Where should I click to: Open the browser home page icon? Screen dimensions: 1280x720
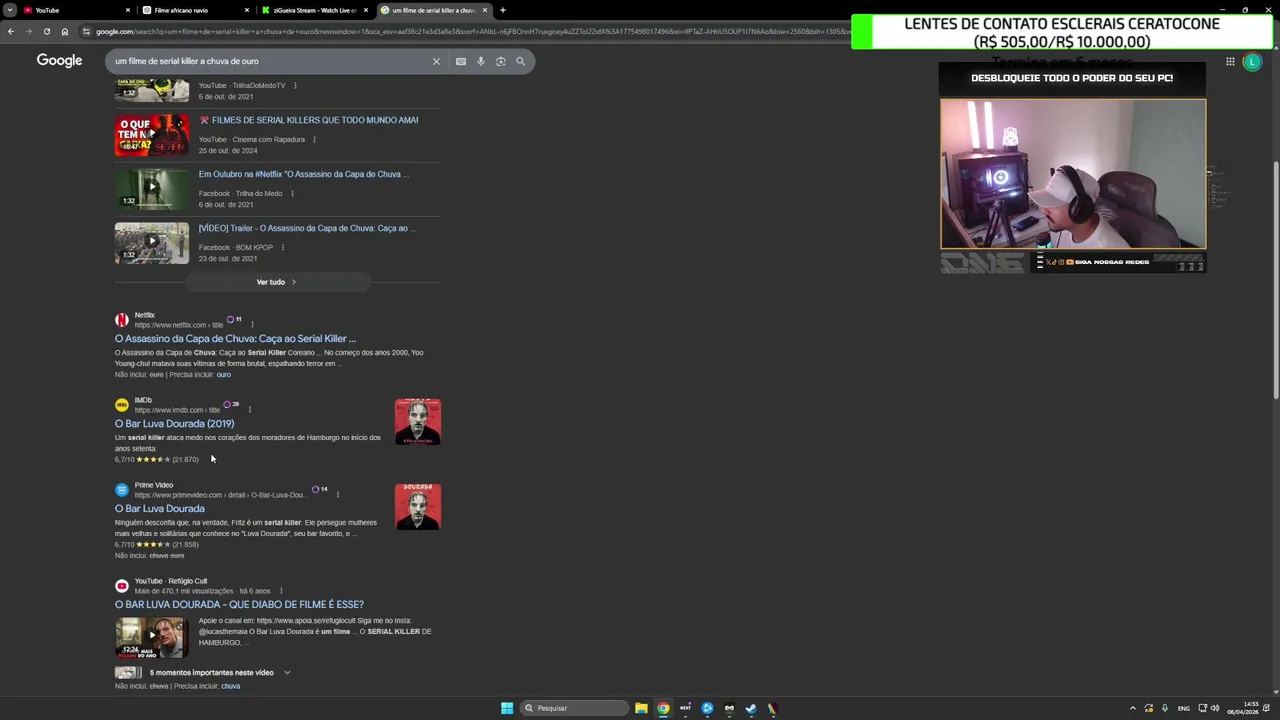[x=65, y=31]
